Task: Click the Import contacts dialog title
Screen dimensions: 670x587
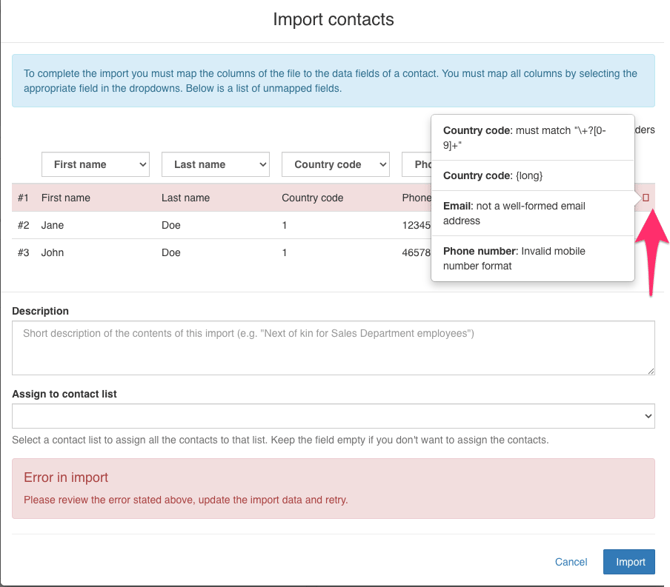Action: [333, 20]
